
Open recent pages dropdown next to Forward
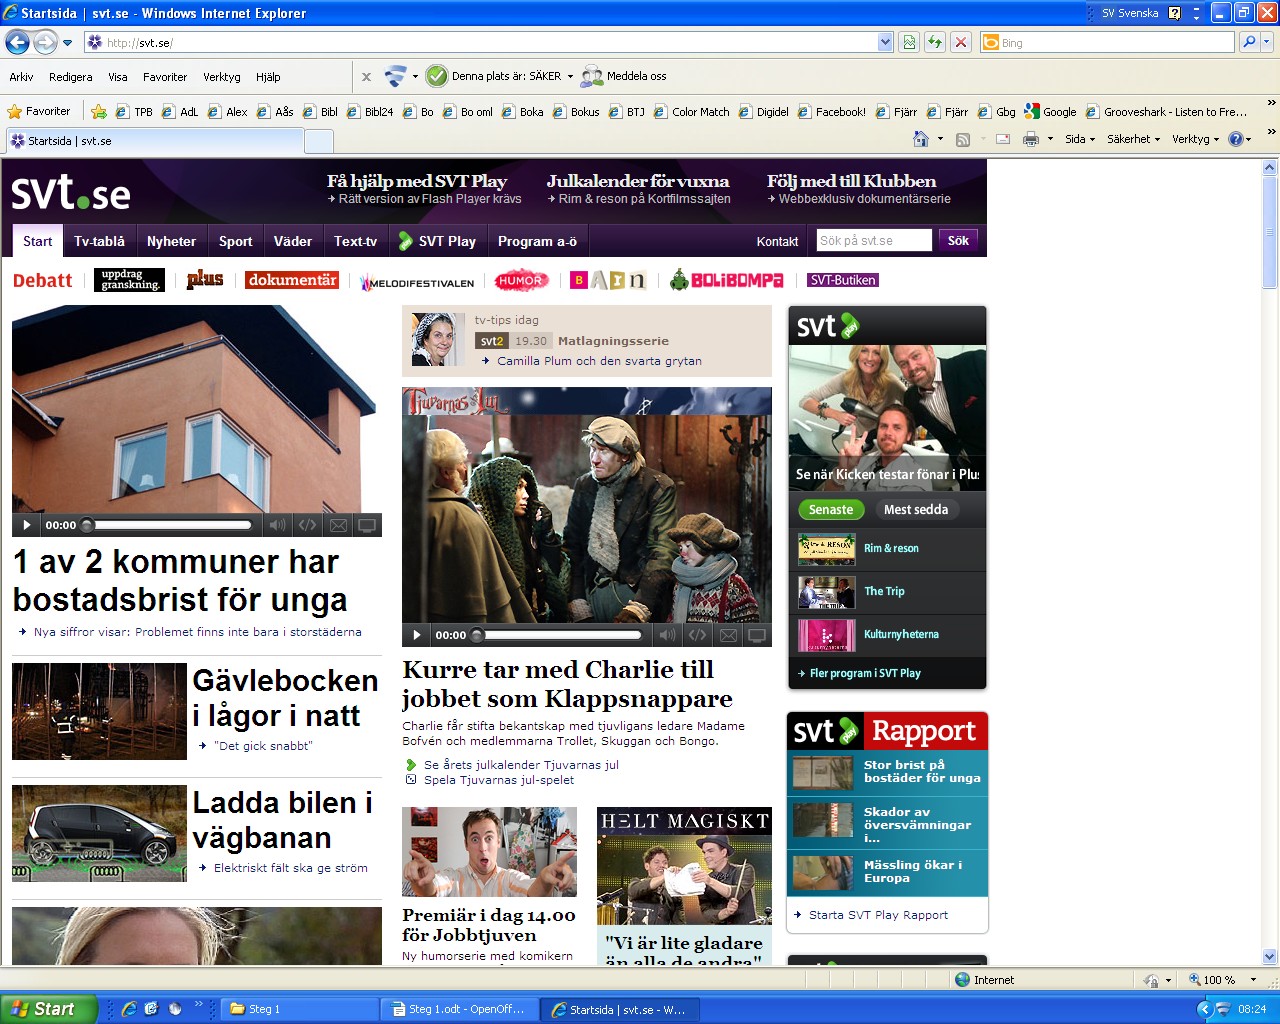pyautogui.click(x=67, y=43)
